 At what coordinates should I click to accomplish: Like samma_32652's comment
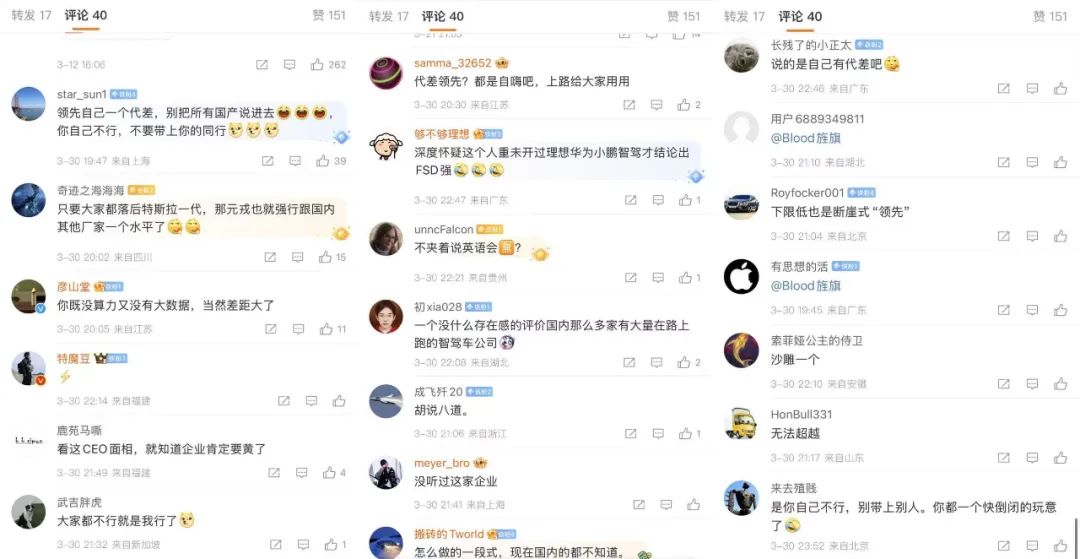[684, 105]
